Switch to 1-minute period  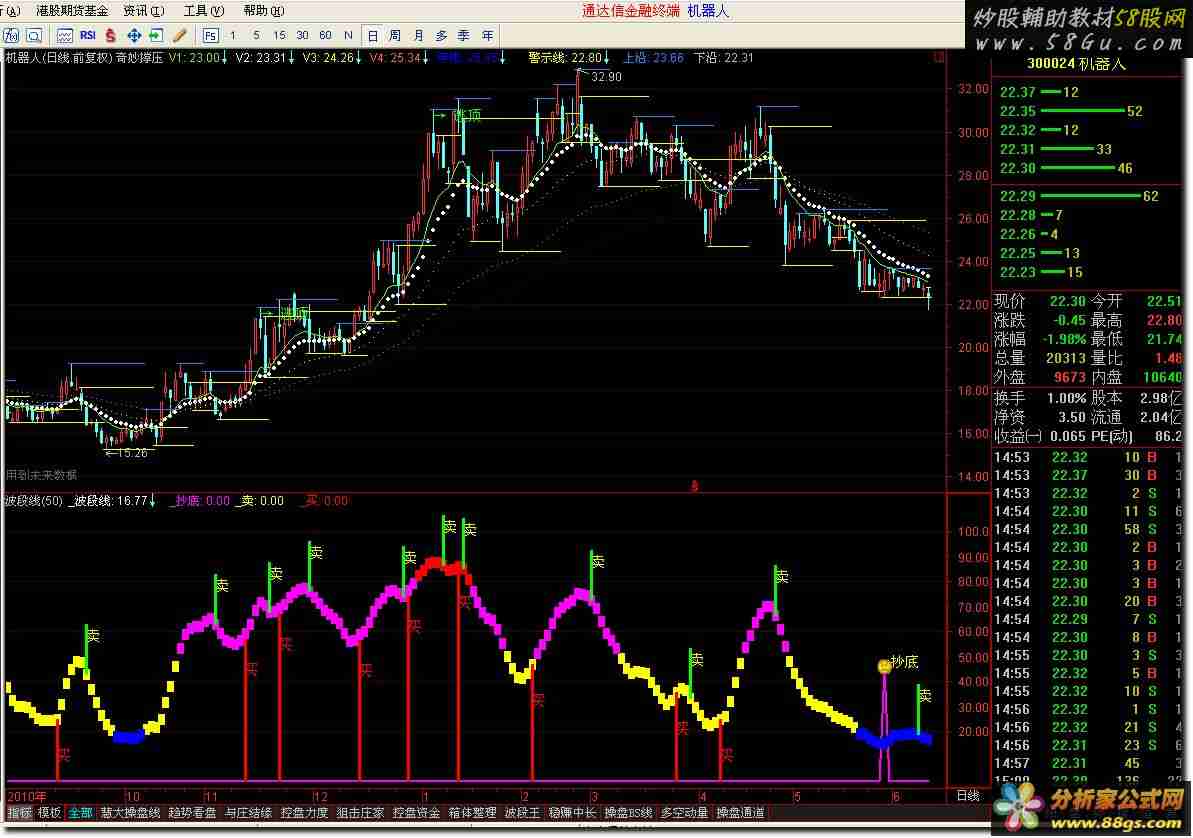pyautogui.click(x=233, y=35)
